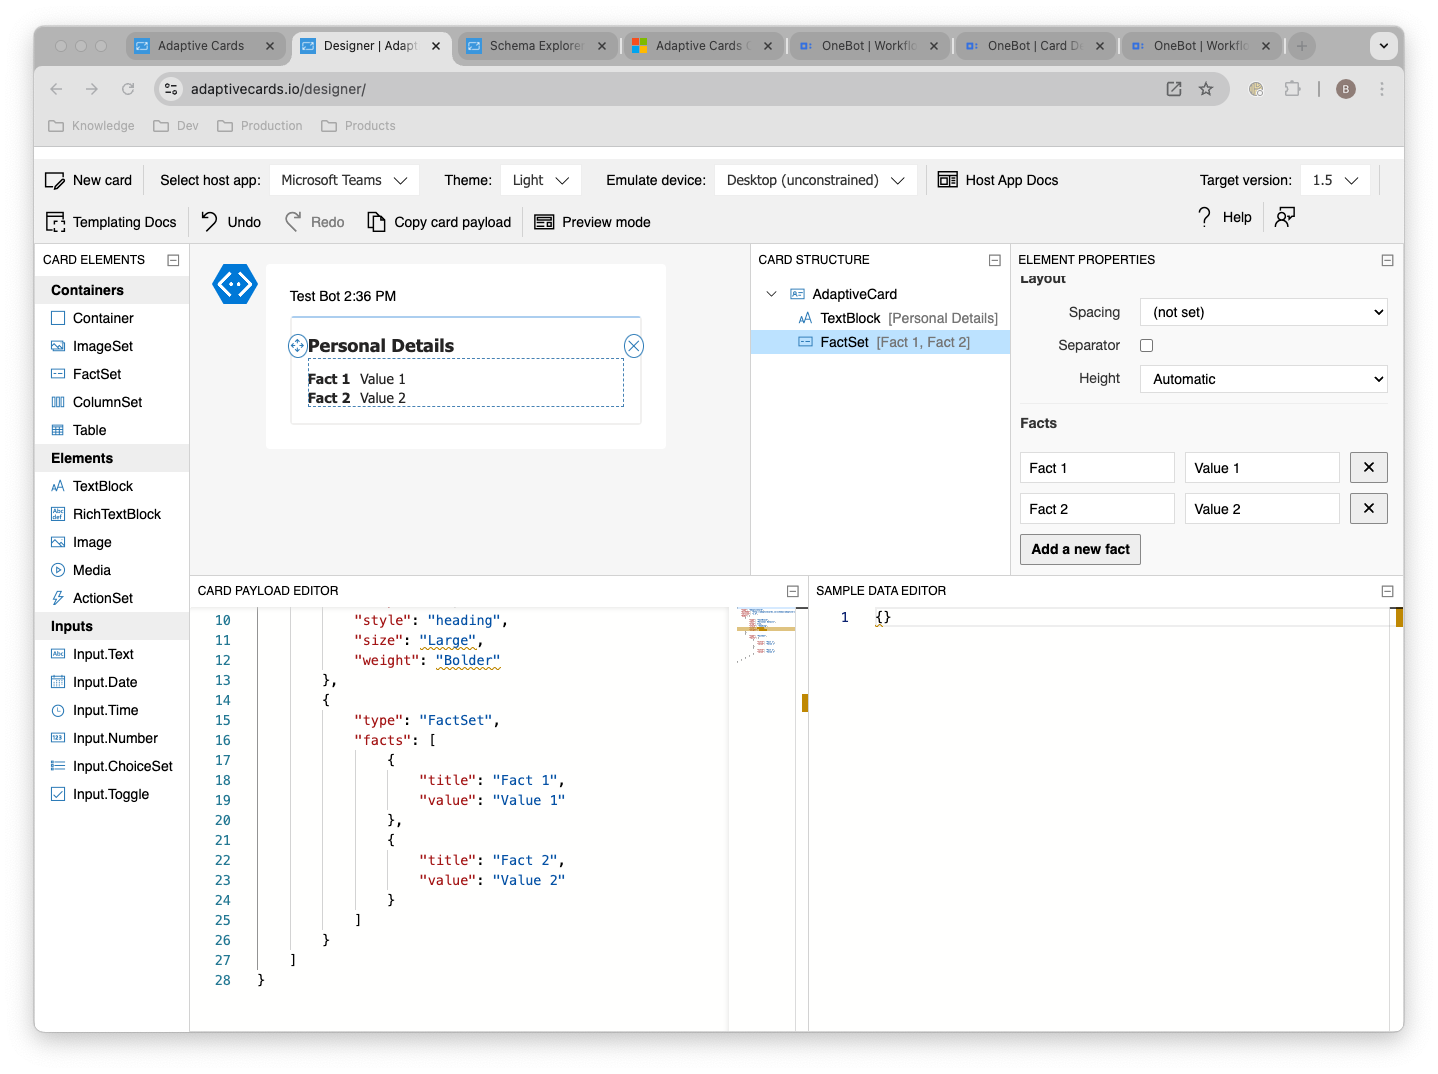Bookmark this page with the star icon
Image resolution: width=1438 pixels, height=1074 pixels.
1206,89
